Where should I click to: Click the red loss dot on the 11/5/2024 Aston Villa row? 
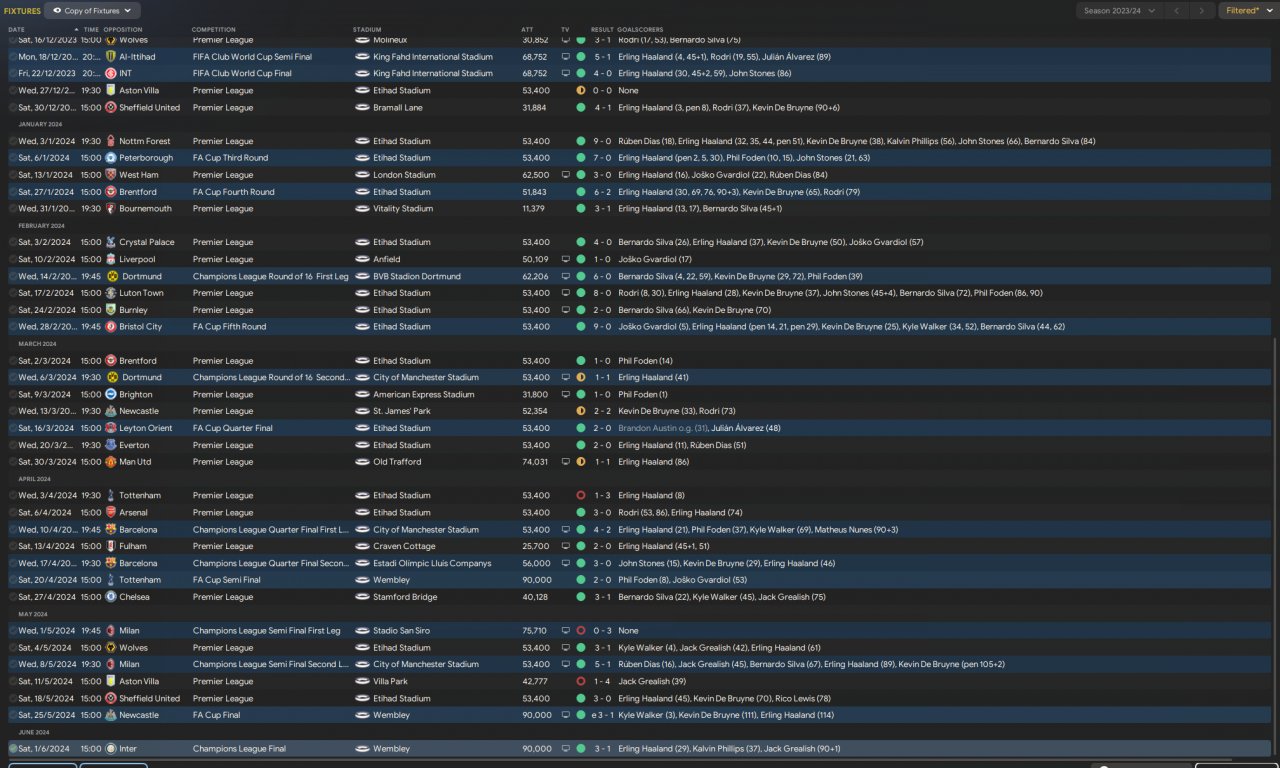581,681
